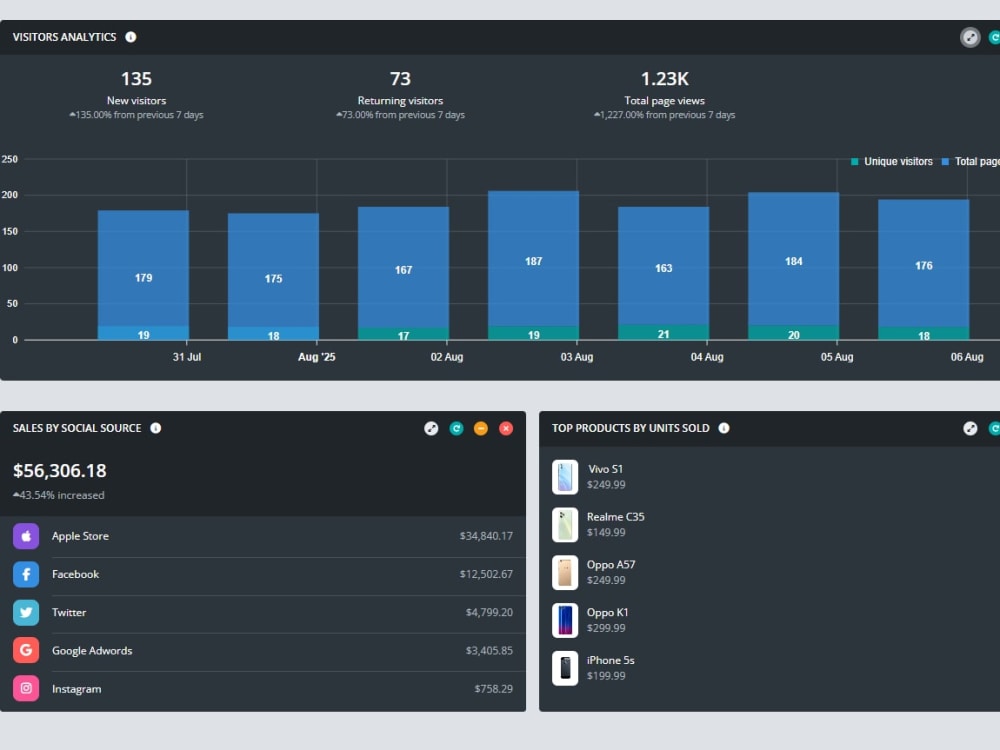
Task: Toggle Total page views legend series
Action: click(x=971, y=161)
